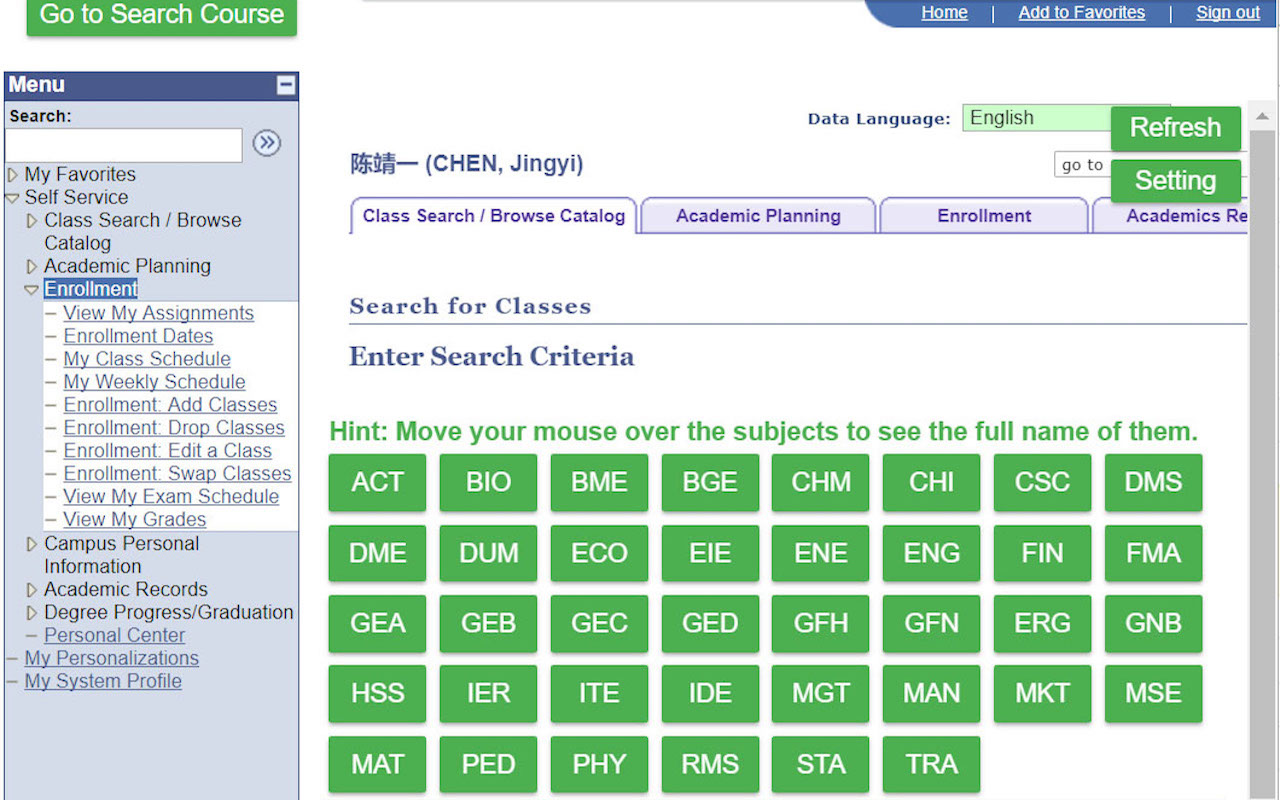
Task: Click the search arrow icon in Menu panel
Action: click(x=266, y=143)
